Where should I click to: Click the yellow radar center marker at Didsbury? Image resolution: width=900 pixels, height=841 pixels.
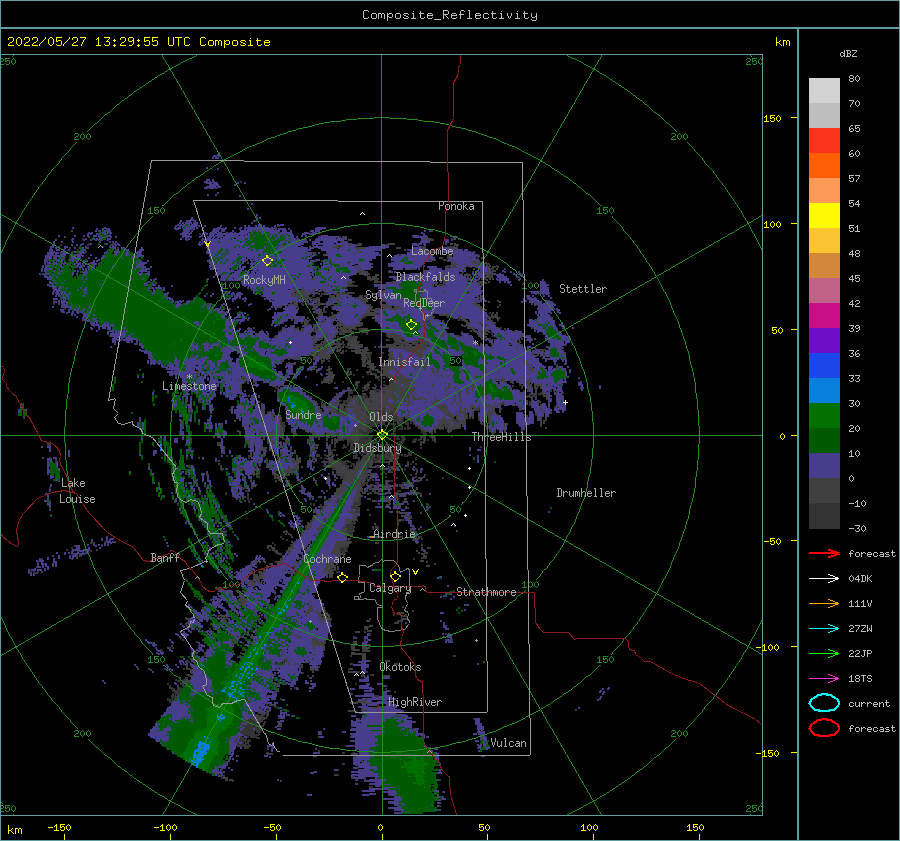(x=382, y=435)
